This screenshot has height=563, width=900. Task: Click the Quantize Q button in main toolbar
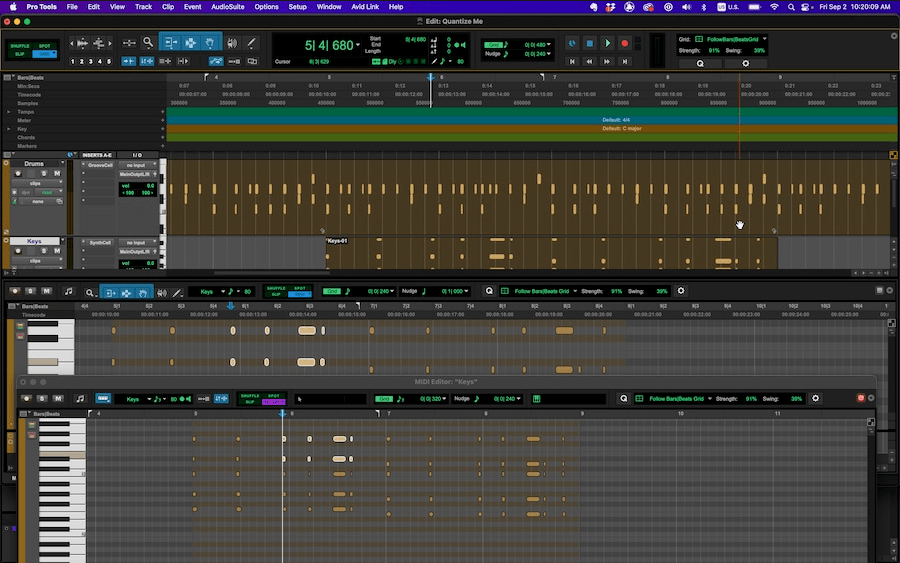tap(700, 63)
